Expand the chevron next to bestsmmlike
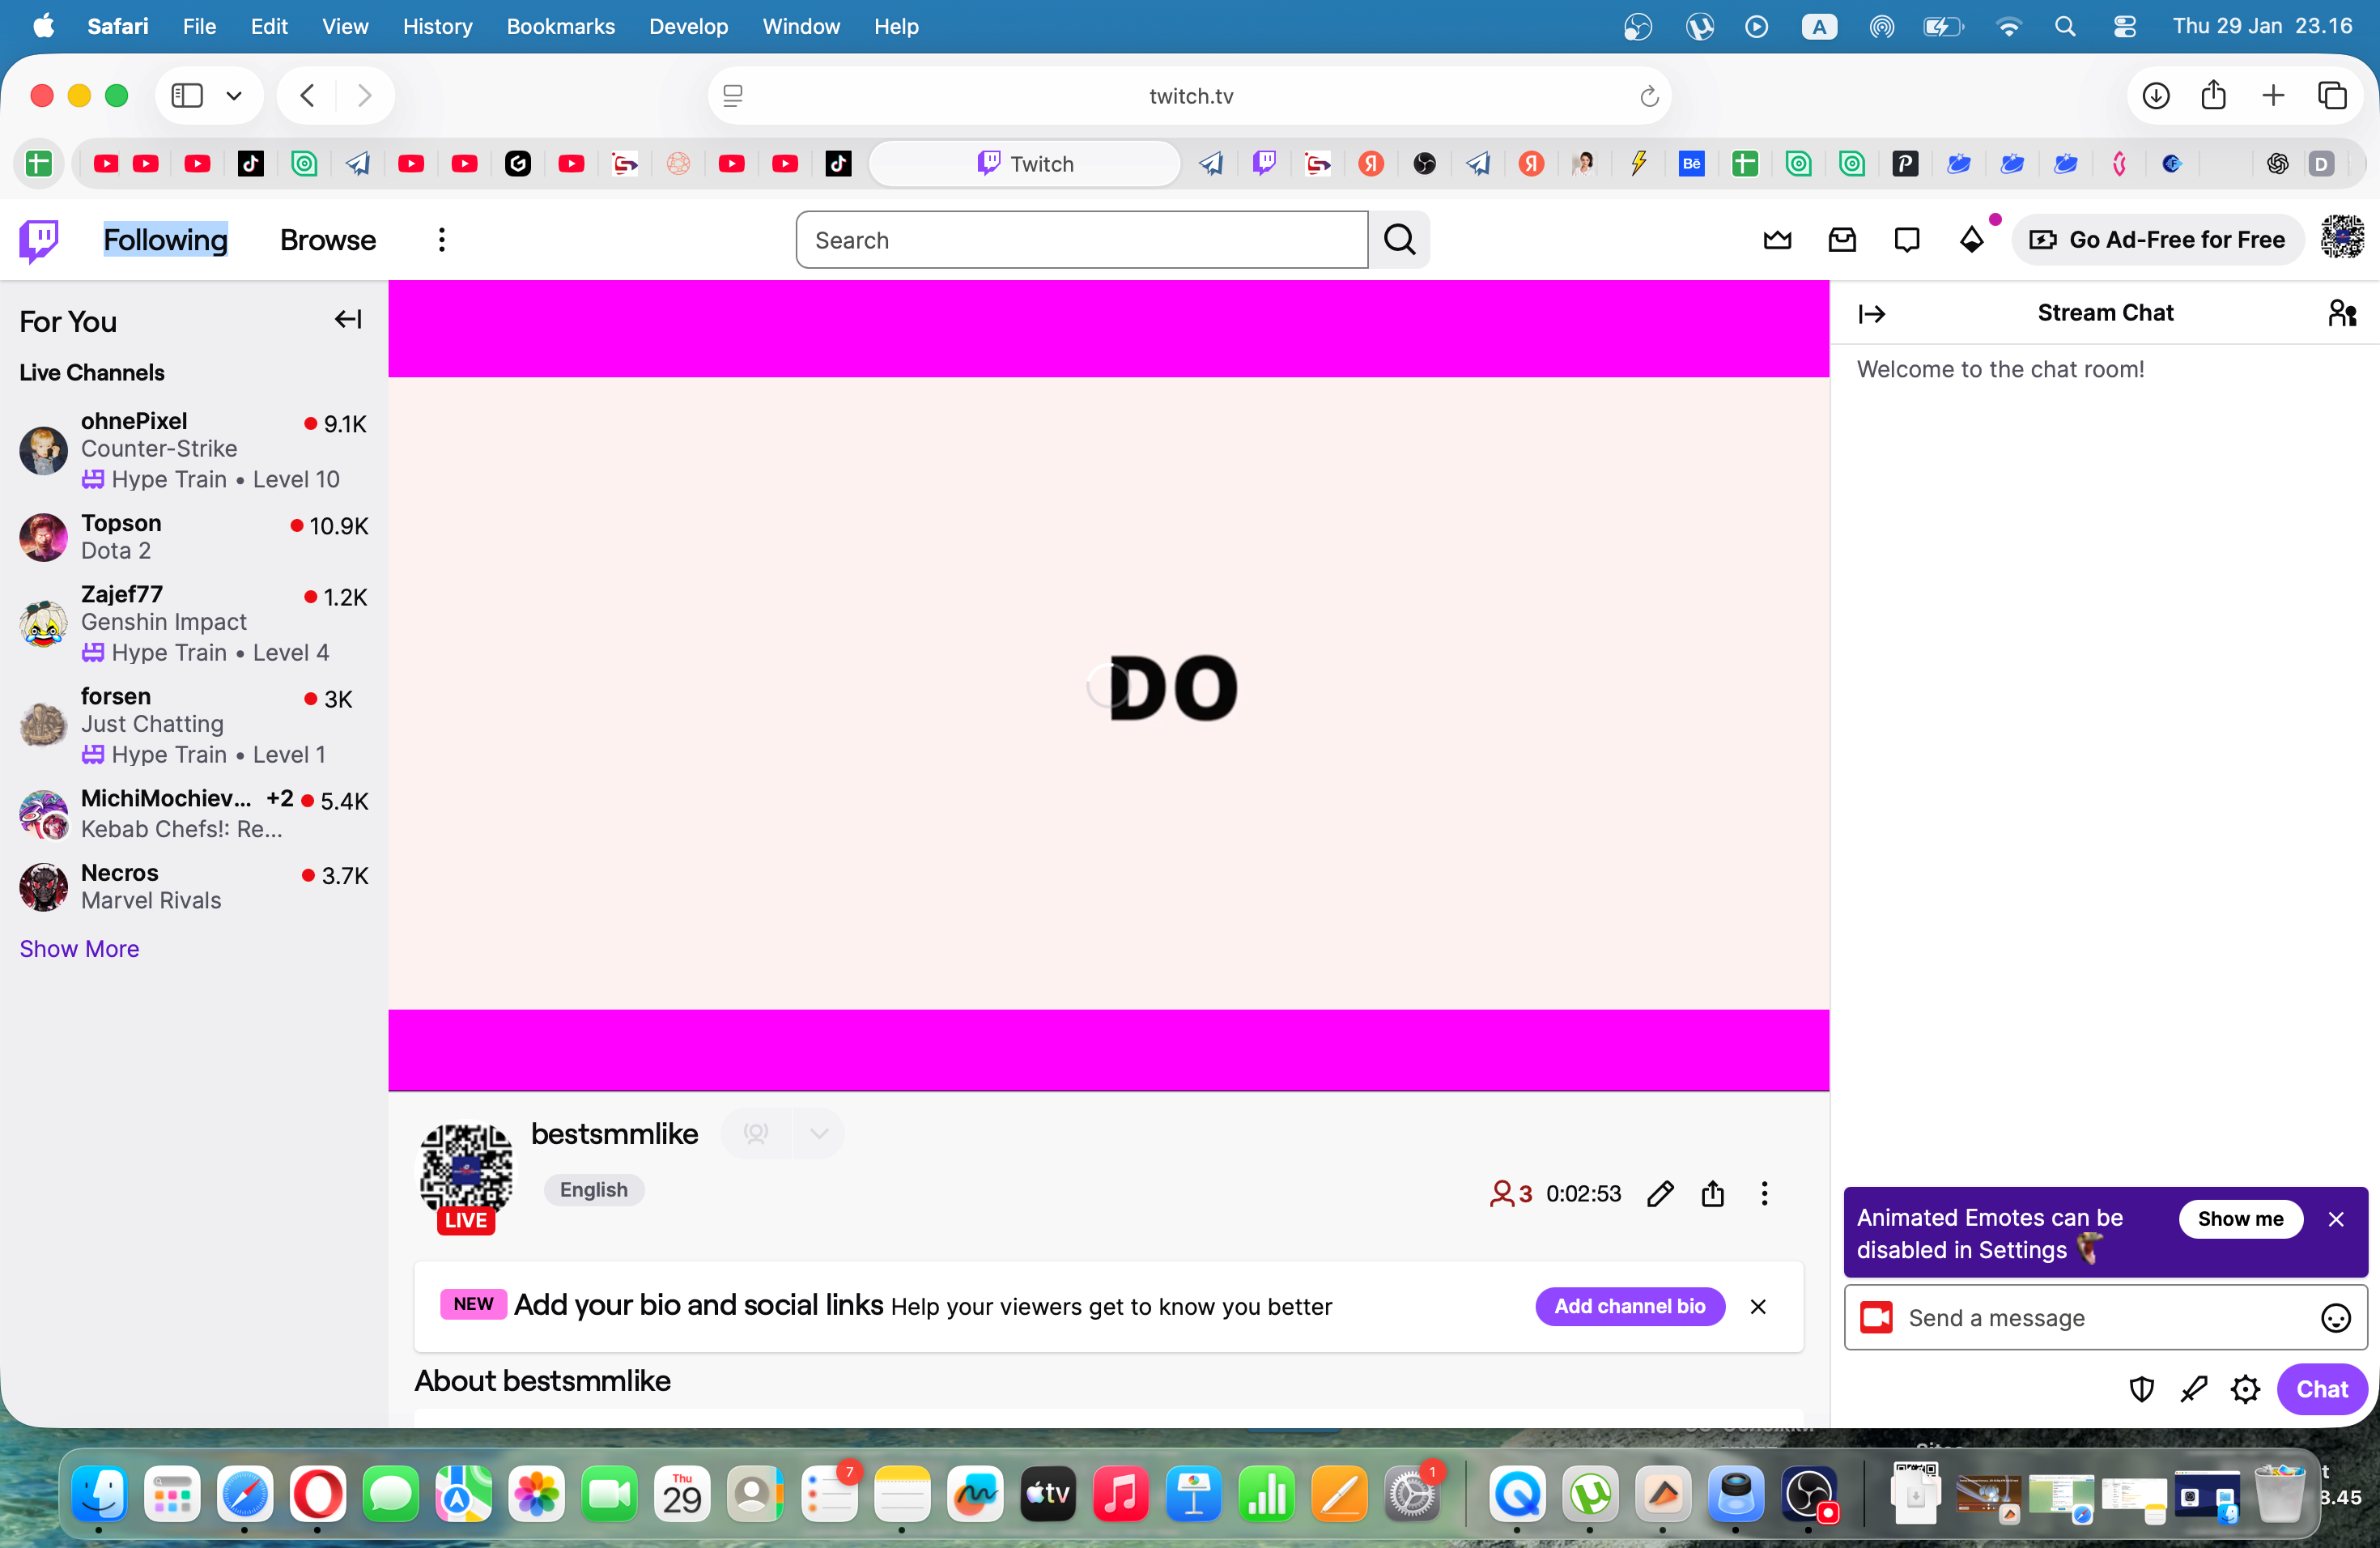The width and height of the screenshot is (2380, 1548). 819,1133
